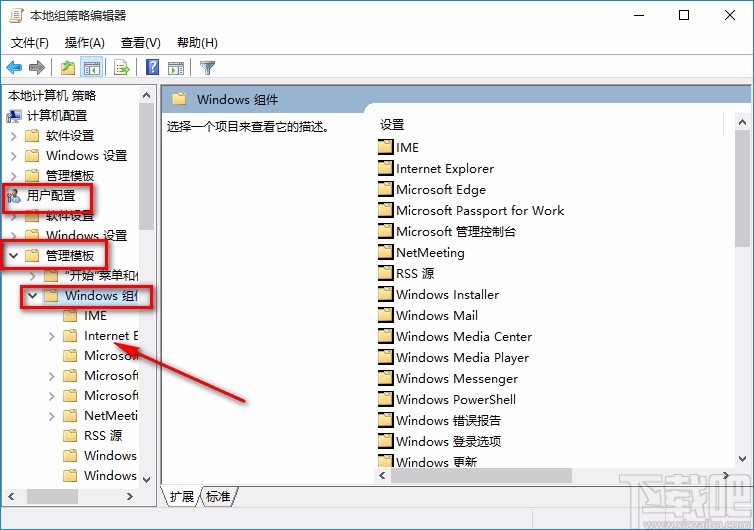This screenshot has width=754, height=530.
Task: Expand the NetMeeti tree node
Action: click(52, 416)
